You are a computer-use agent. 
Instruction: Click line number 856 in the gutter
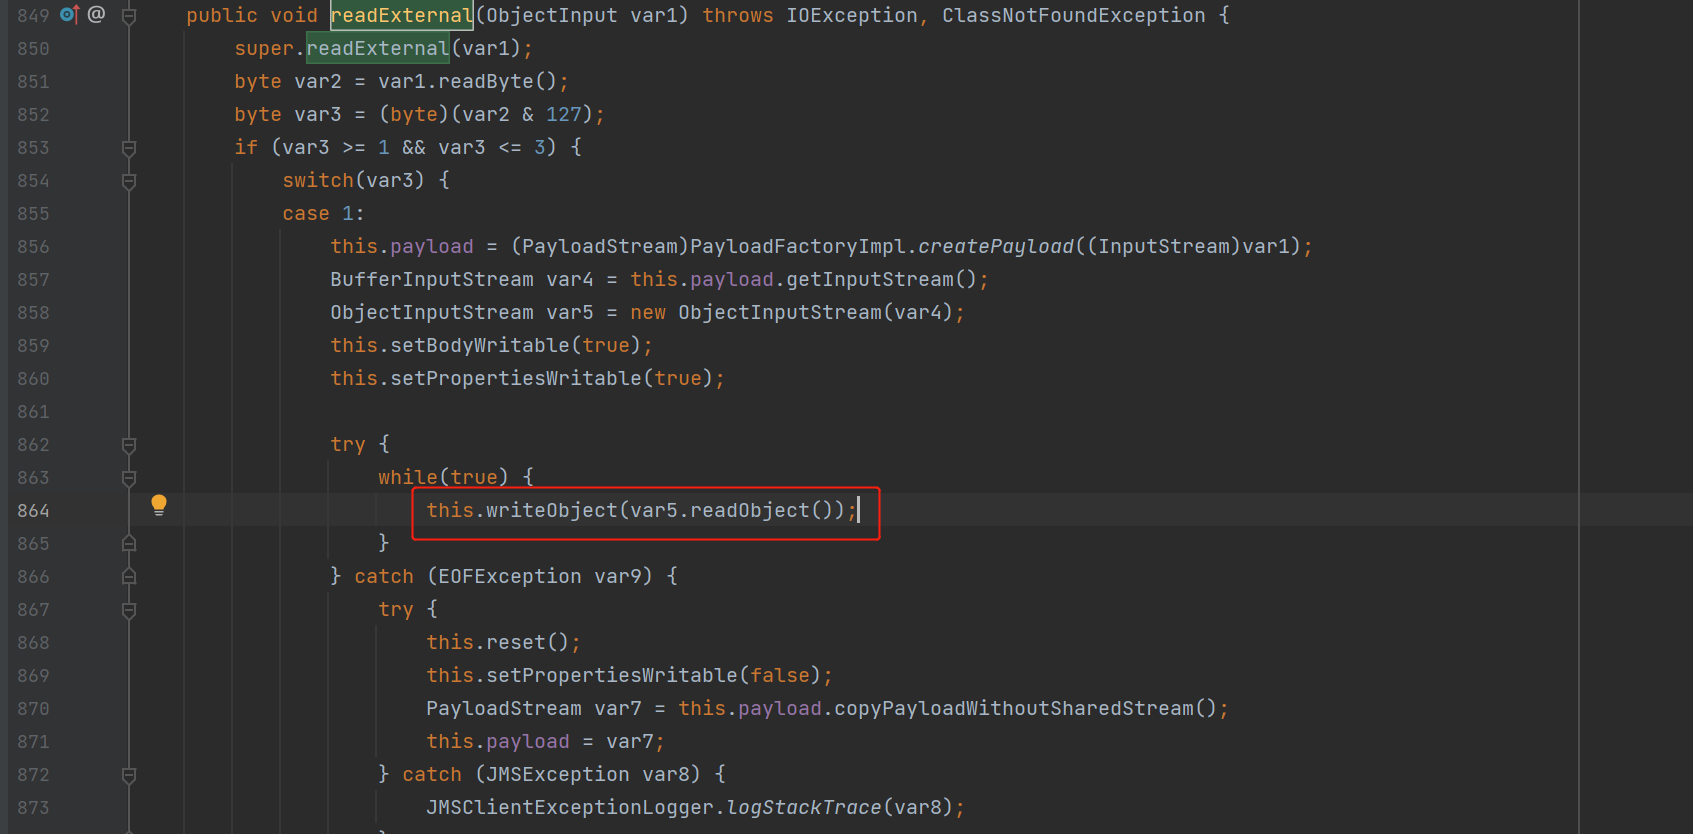[33, 247]
